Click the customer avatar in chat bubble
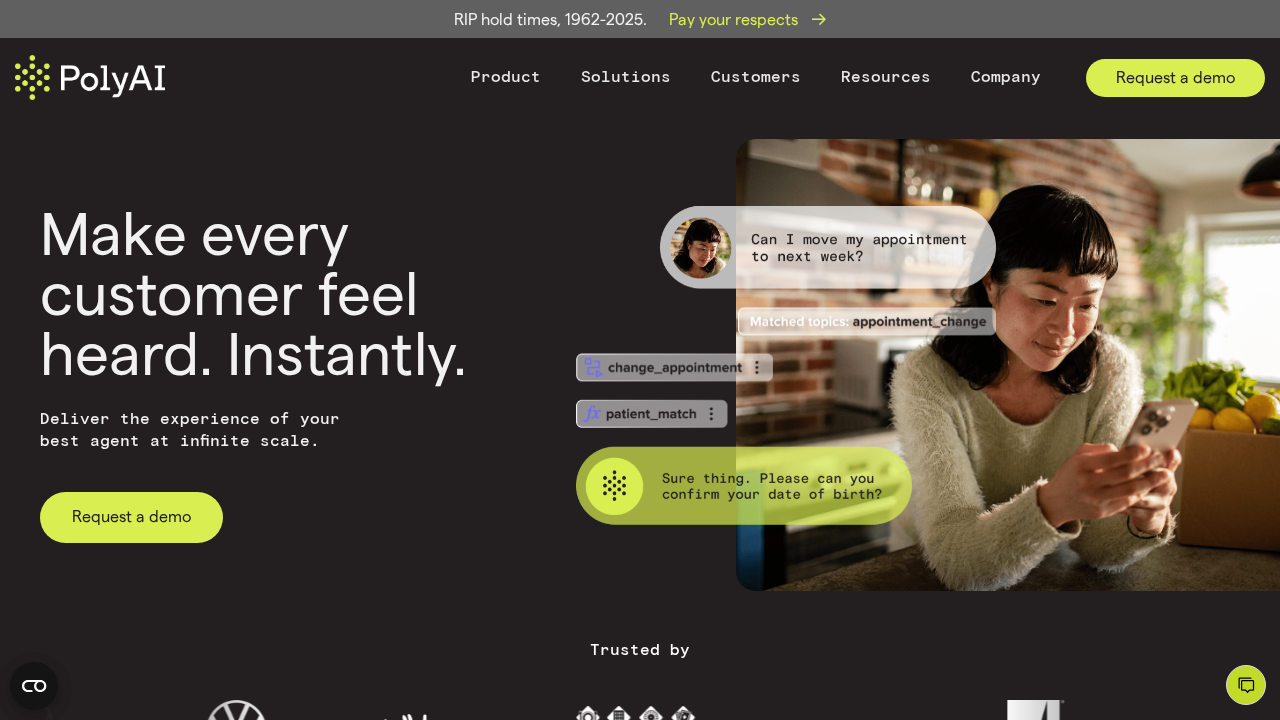 [700, 247]
